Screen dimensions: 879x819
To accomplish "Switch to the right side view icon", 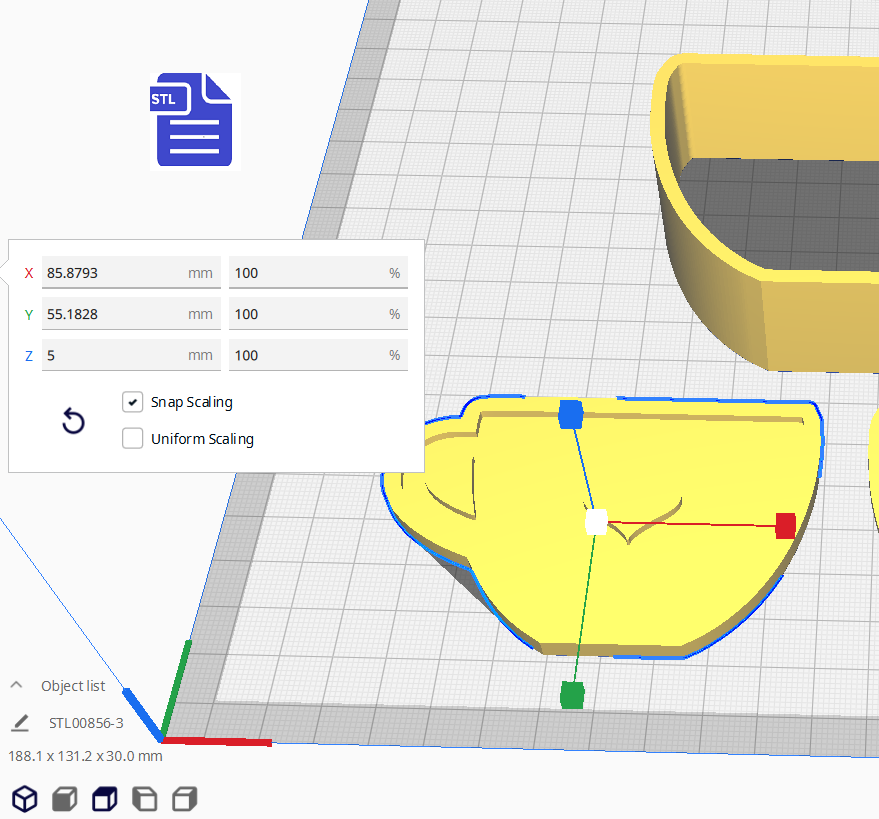I will (x=184, y=798).
